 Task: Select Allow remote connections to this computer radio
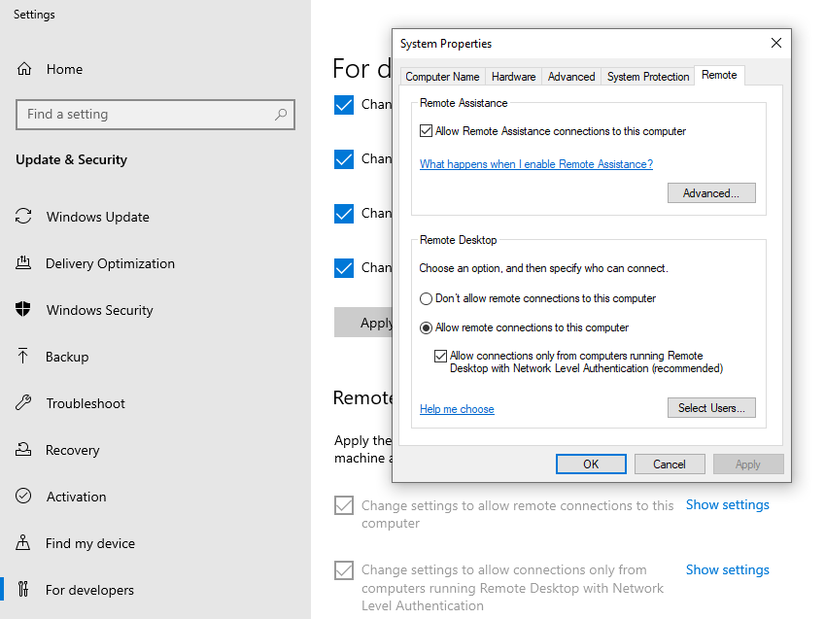tap(426, 328)
